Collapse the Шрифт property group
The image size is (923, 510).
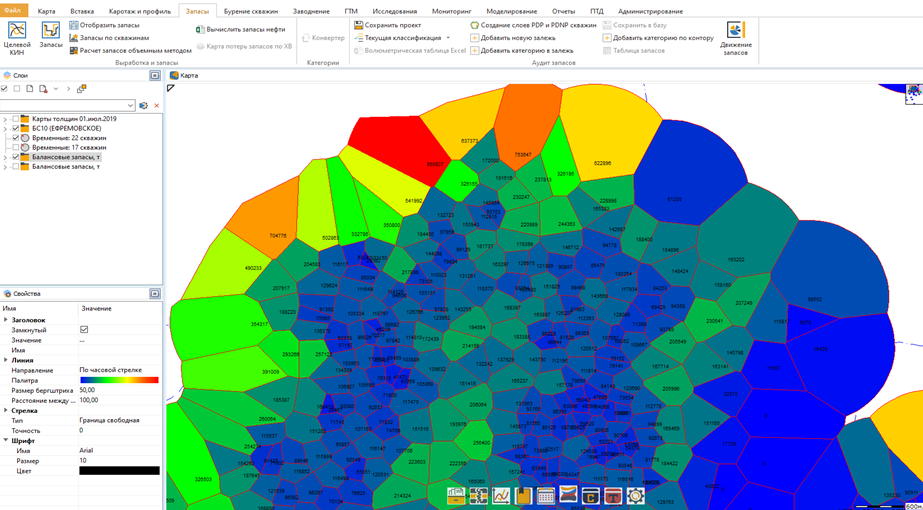[x=5, y=440]
